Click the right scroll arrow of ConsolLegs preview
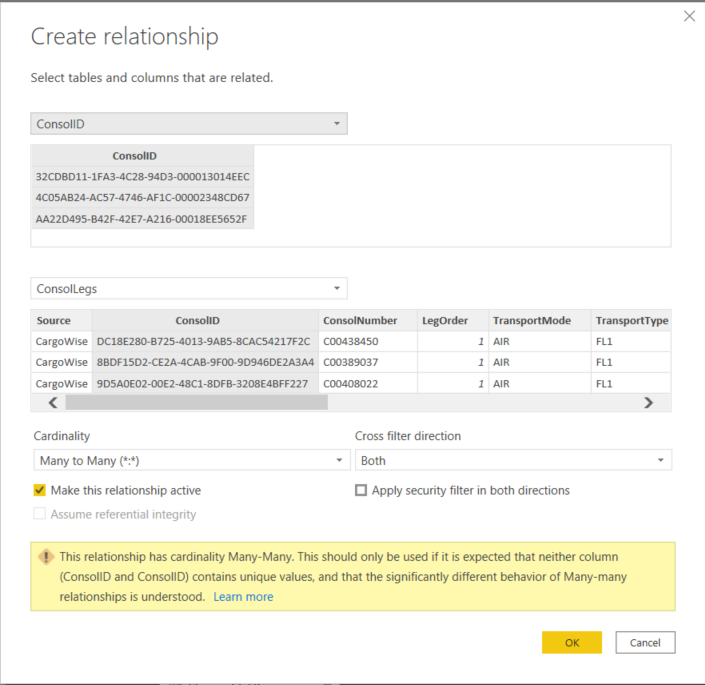The image size is (705, 685). (x=648, y=402)
